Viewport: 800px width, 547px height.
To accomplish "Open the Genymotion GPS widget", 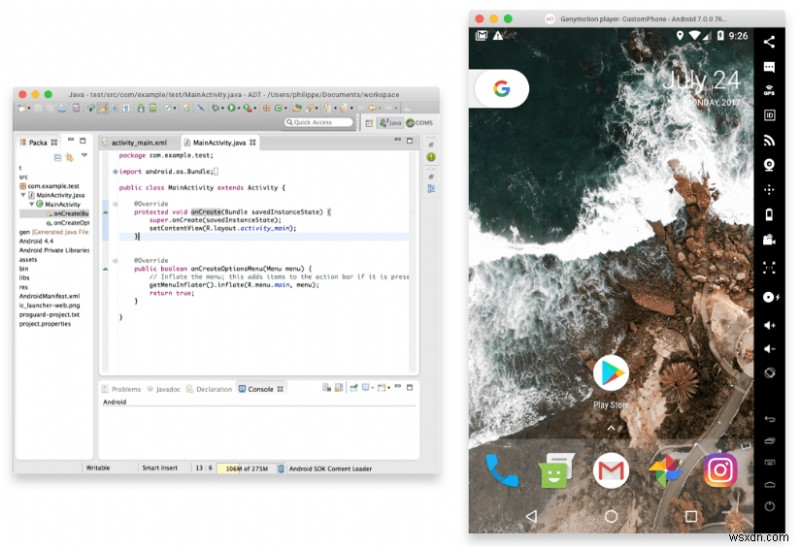I will (769, 91).
